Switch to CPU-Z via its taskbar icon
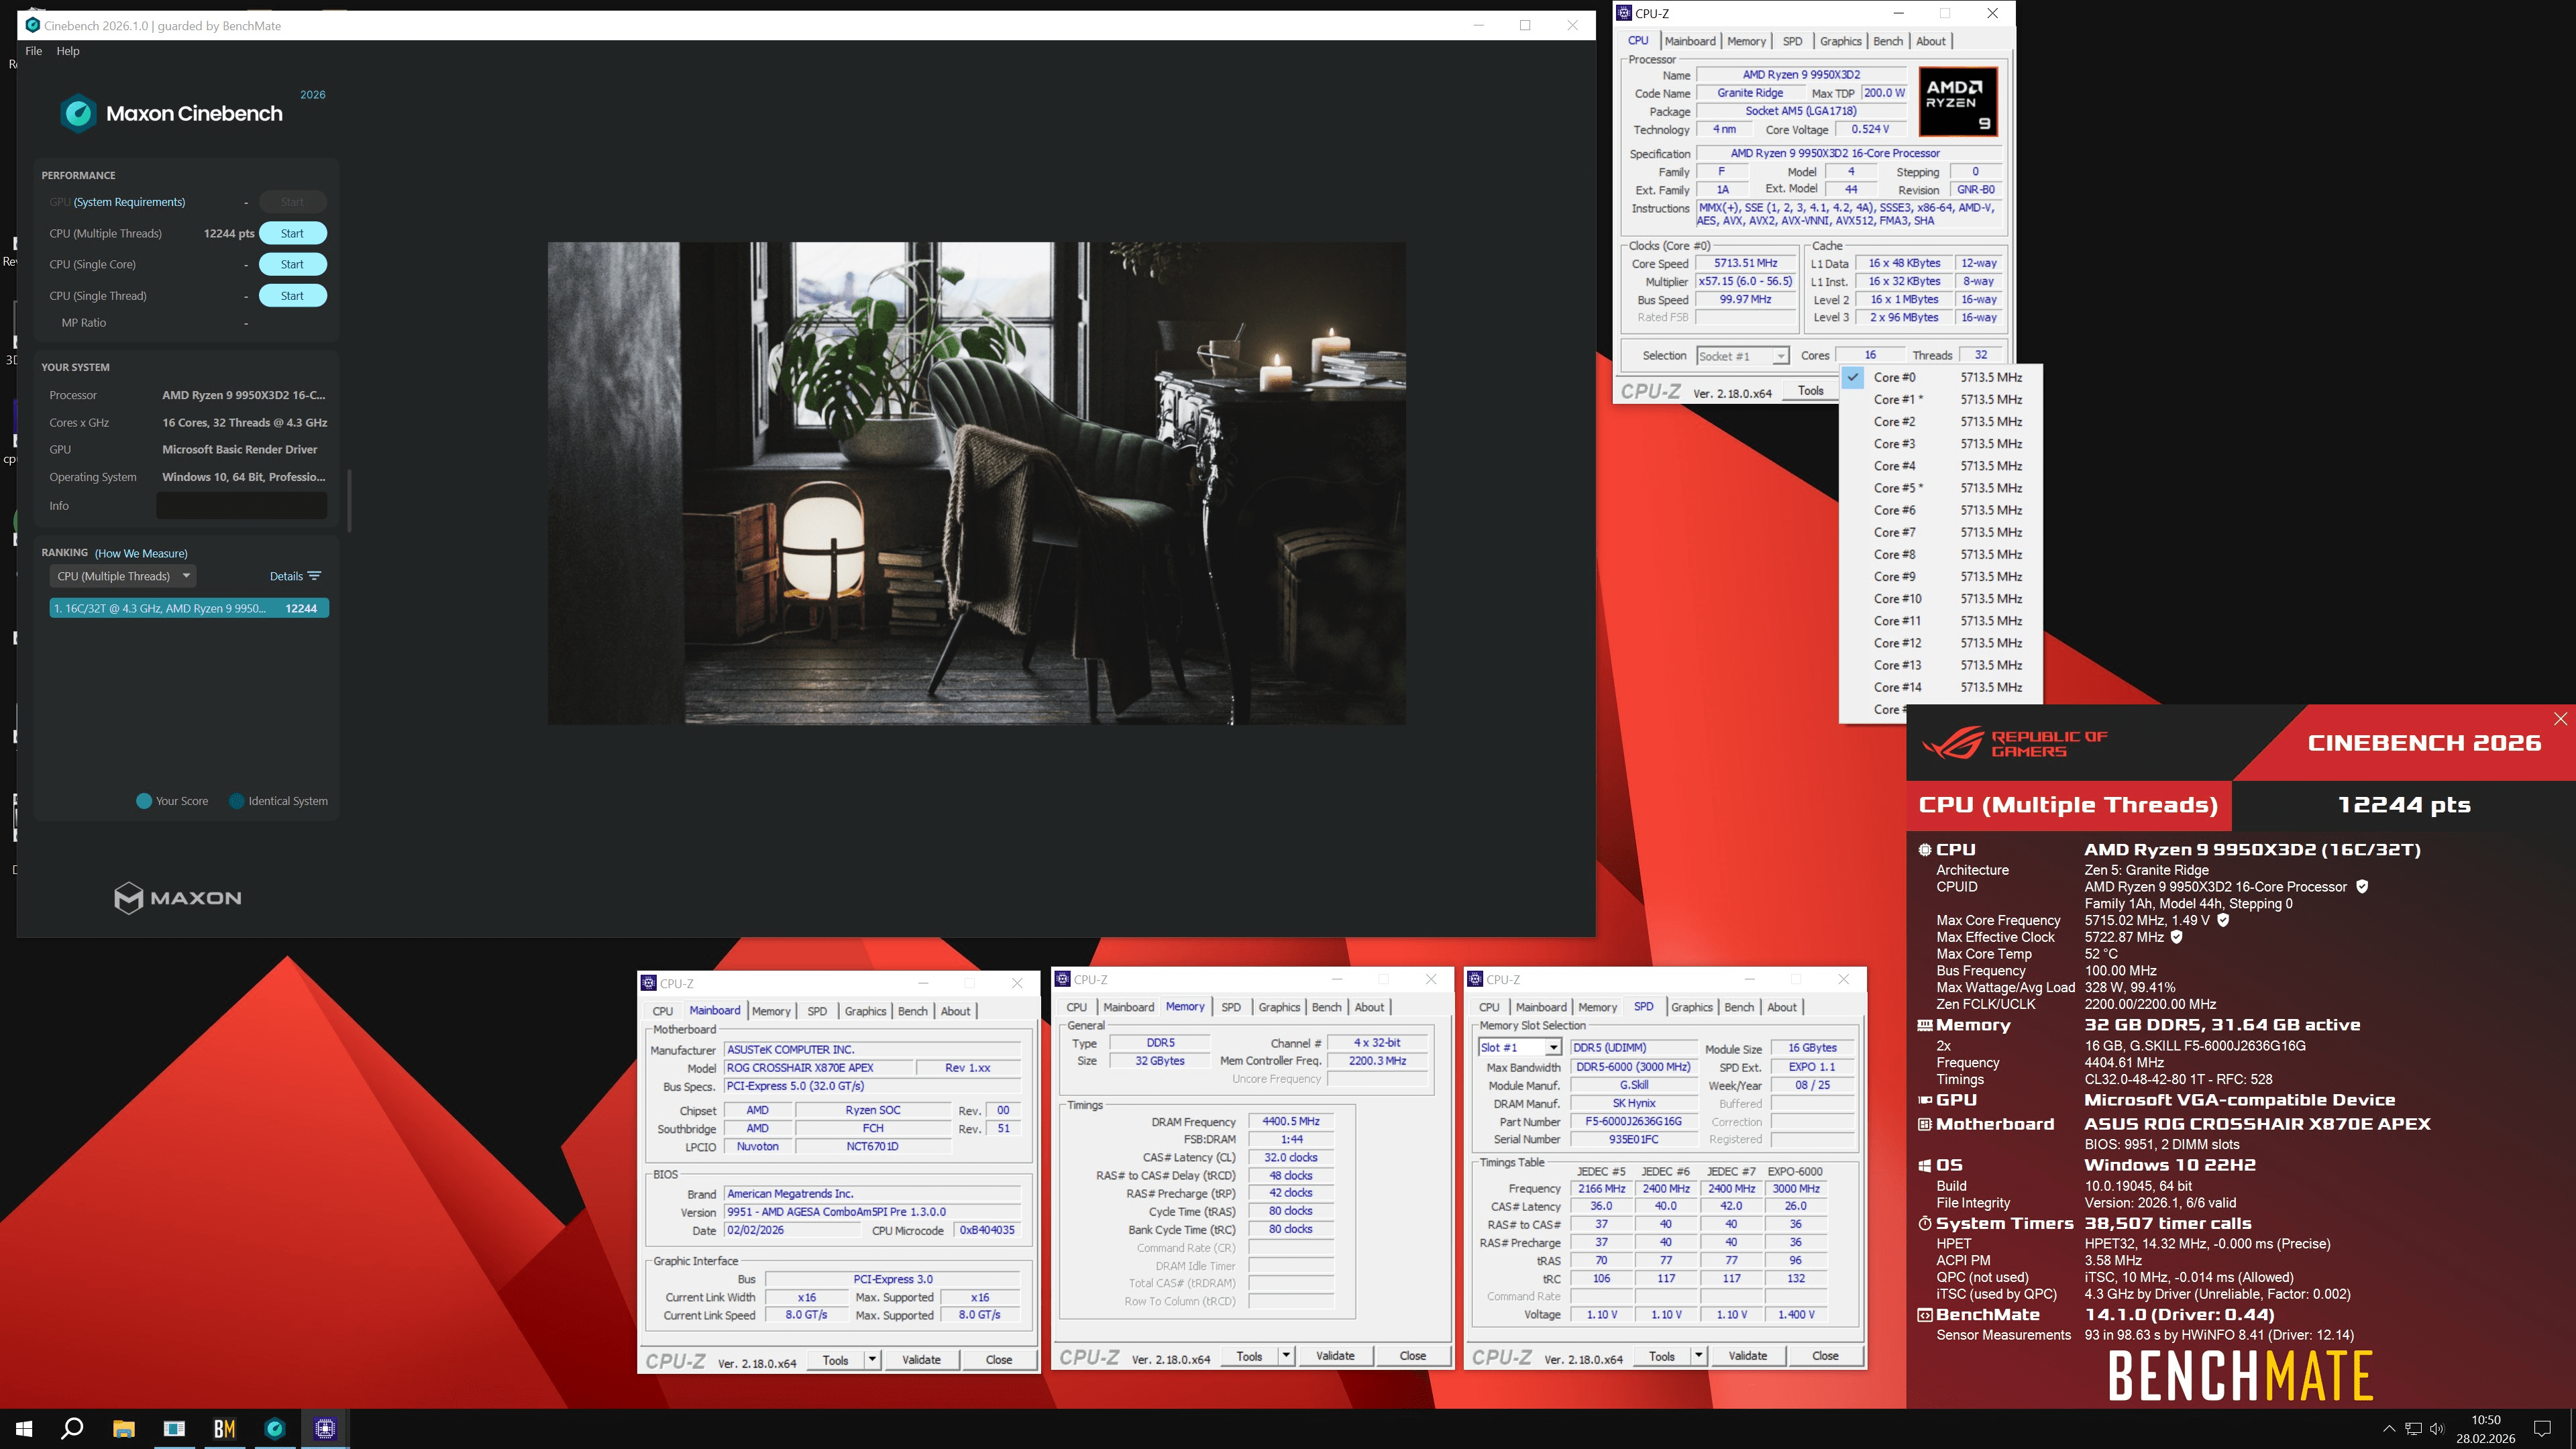 click(325, 1429)
